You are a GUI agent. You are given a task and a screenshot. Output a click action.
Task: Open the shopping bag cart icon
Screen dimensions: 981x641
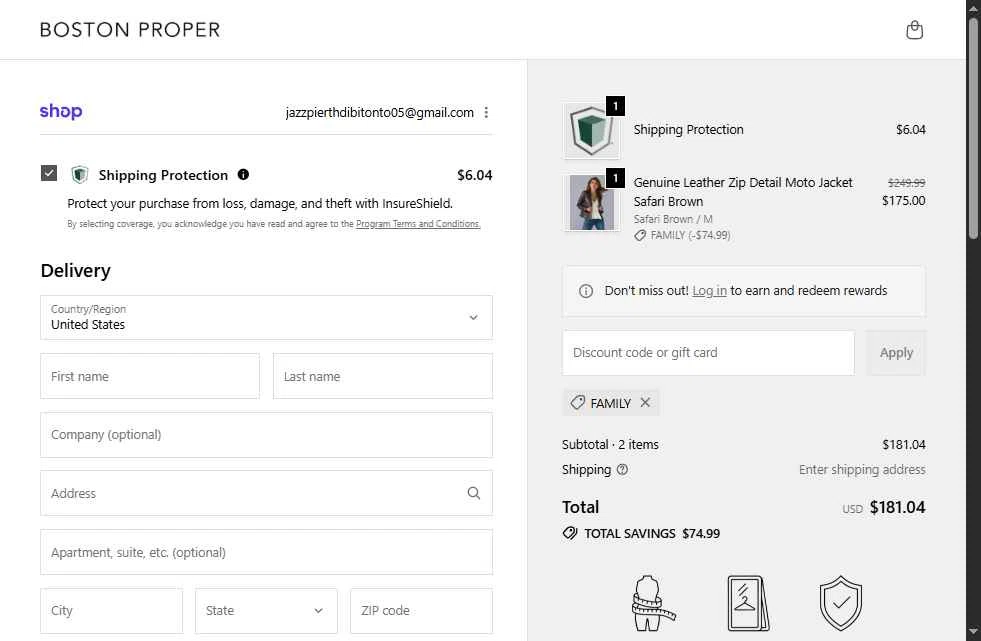point(914,30)
